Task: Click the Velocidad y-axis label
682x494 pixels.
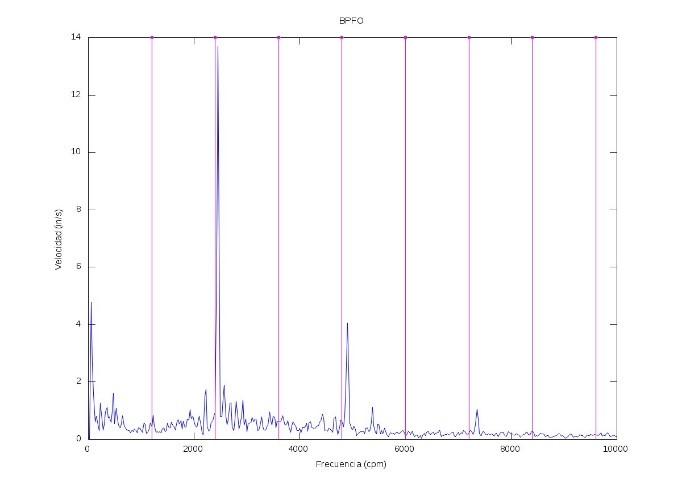Action: pyautogui.click(x=59, y=240)
